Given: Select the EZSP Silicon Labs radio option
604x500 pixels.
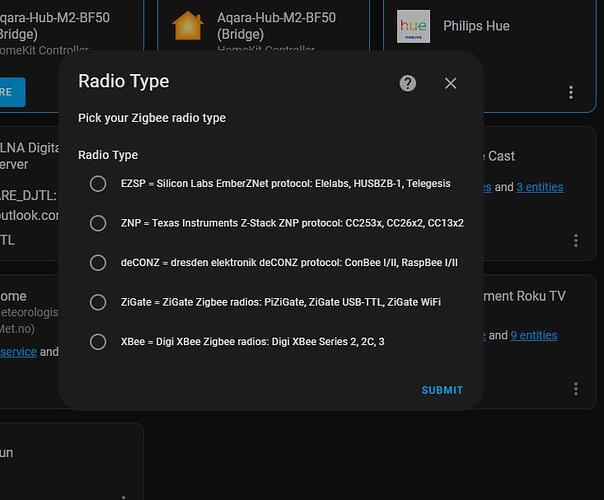Looking at the screenshot, I should [98, 184].
